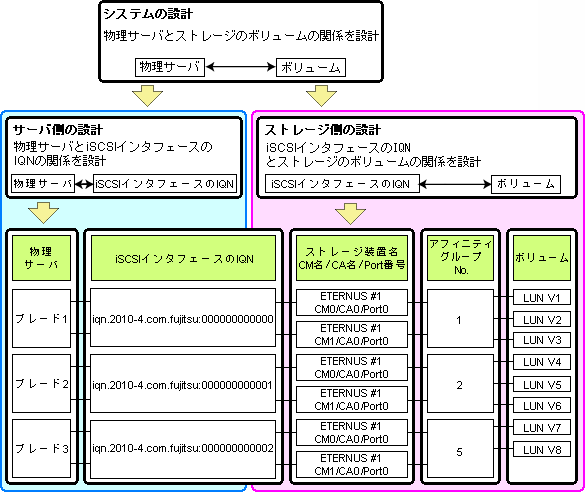Click the ストレージ側の設計 heading

pos(323,130)
